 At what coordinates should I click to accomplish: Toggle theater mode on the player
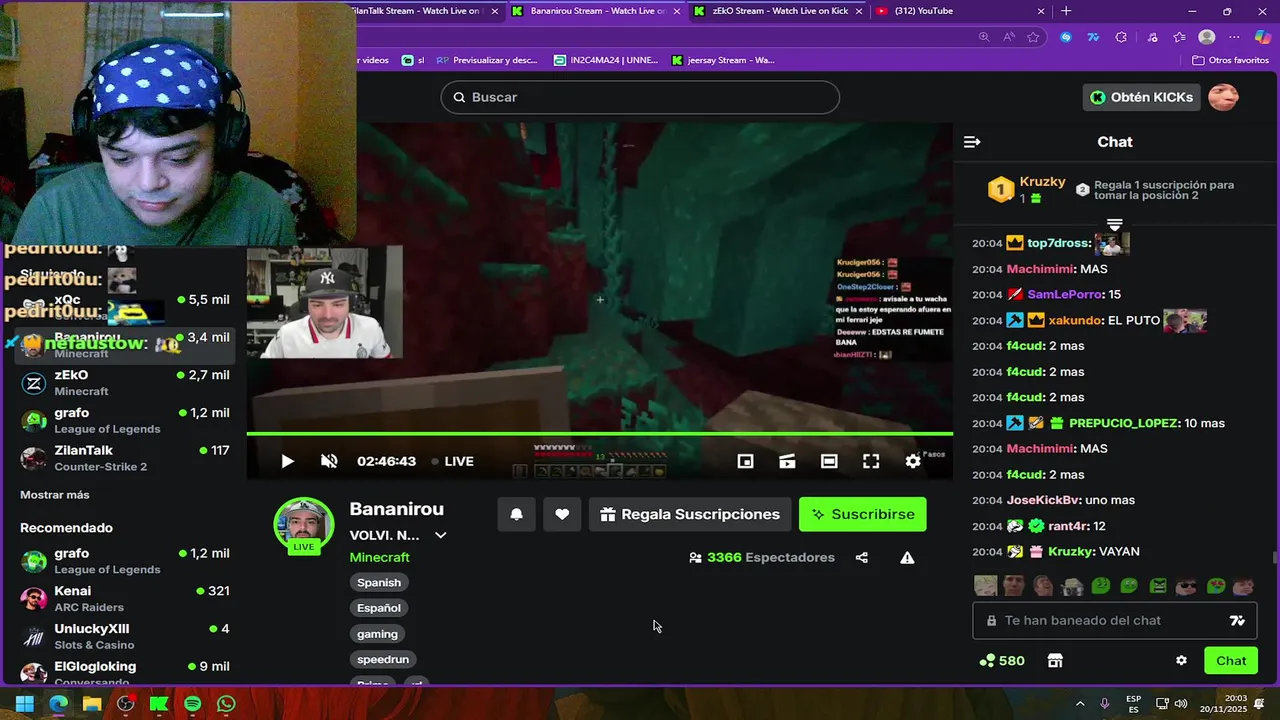click(x=829, y=461)
